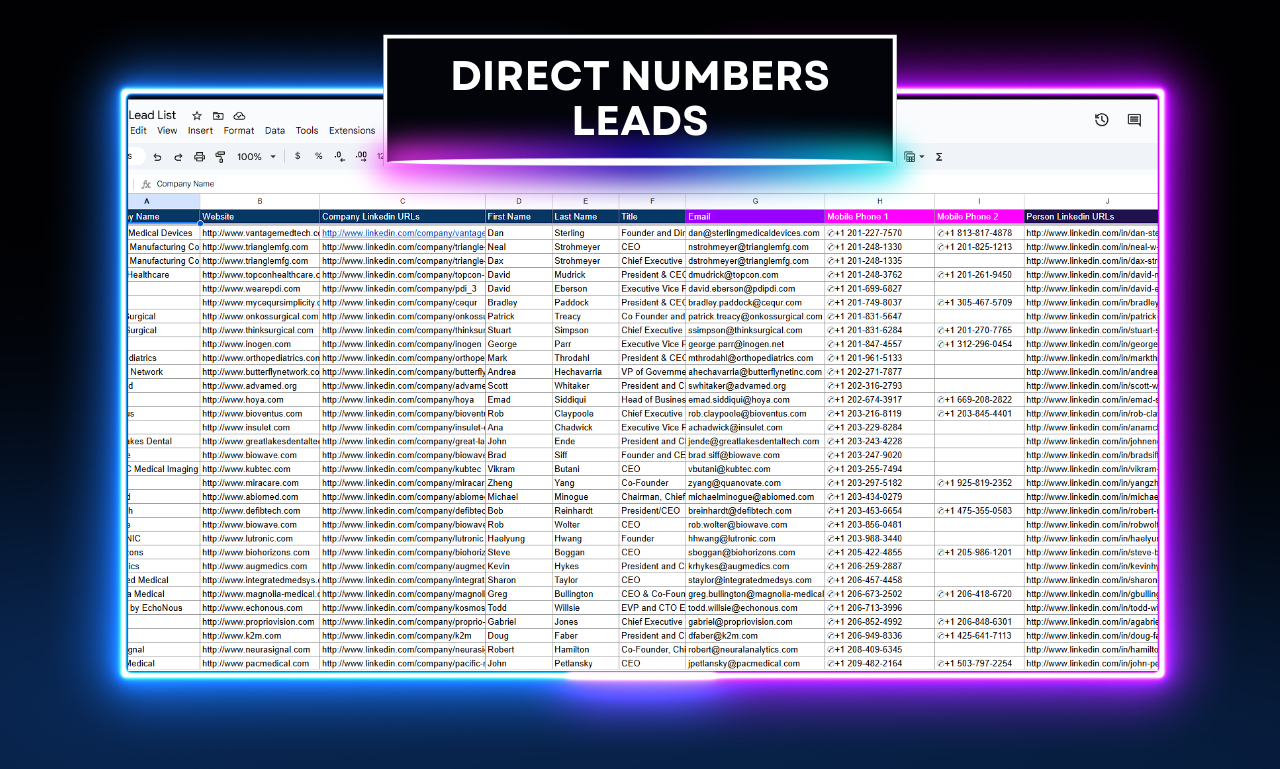The width and height of the screenshot is (1280, 769).
Task: Click the Company Linkedin URLs header cell
Action: tap(402, 216)
